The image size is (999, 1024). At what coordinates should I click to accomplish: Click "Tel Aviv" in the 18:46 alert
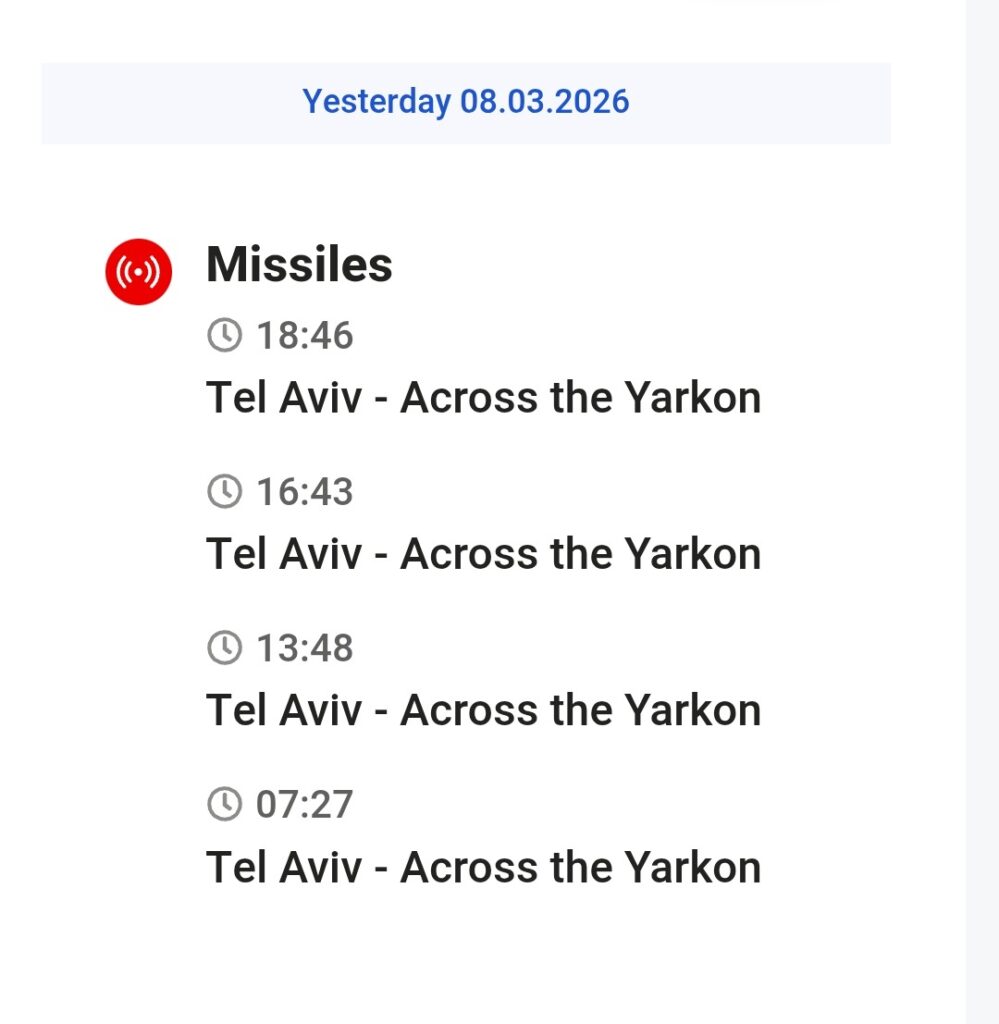283,398
